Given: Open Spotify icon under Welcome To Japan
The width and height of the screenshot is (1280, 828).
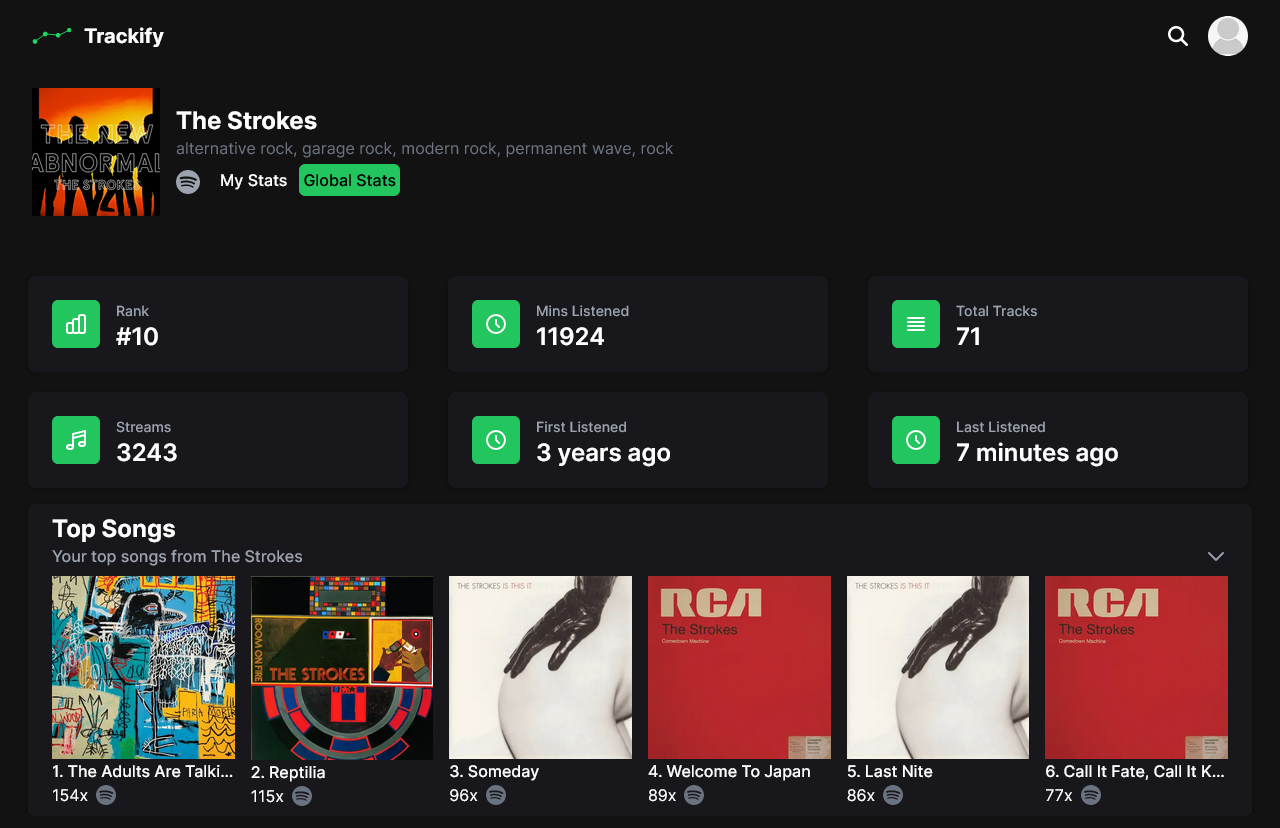Looking at the screenshot, I should (x=694, y=795).
